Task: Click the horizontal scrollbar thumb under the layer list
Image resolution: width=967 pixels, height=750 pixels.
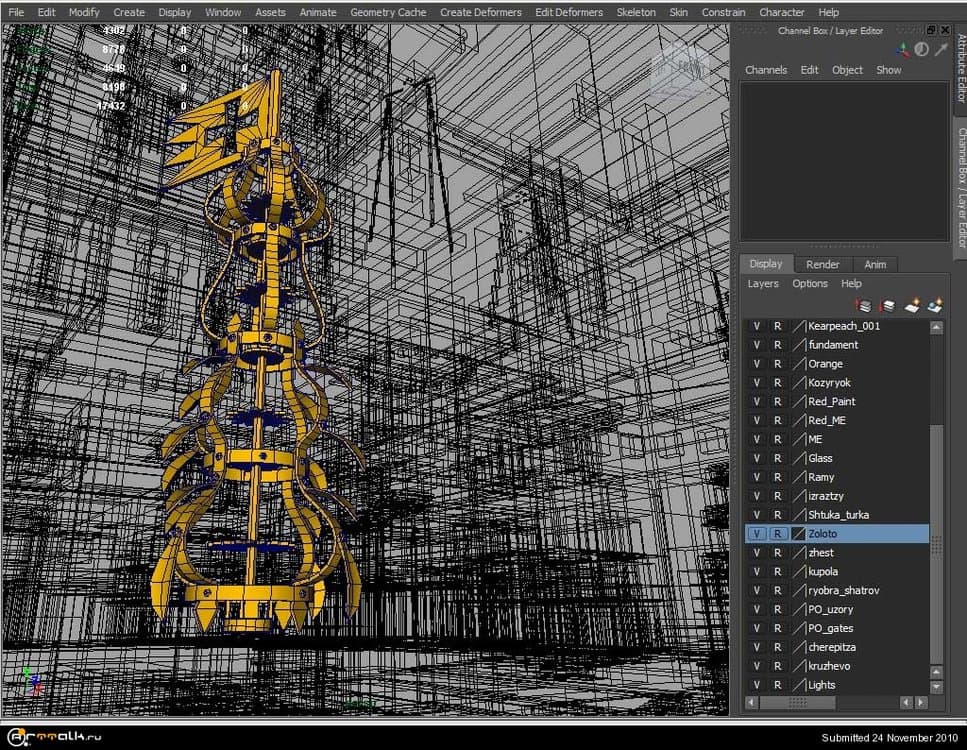Action: point(797,703)
